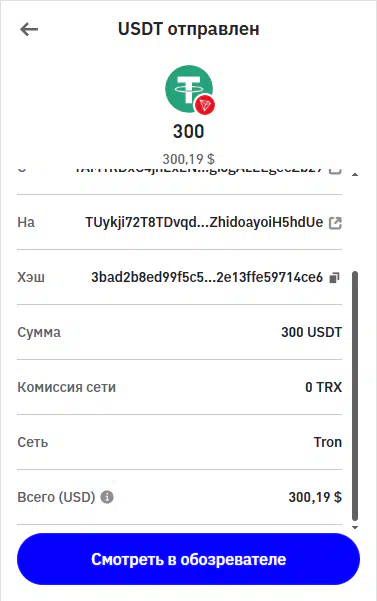Click the vertical scrollbar thumb
Screen dimensions: 377x601
[355, 396]
